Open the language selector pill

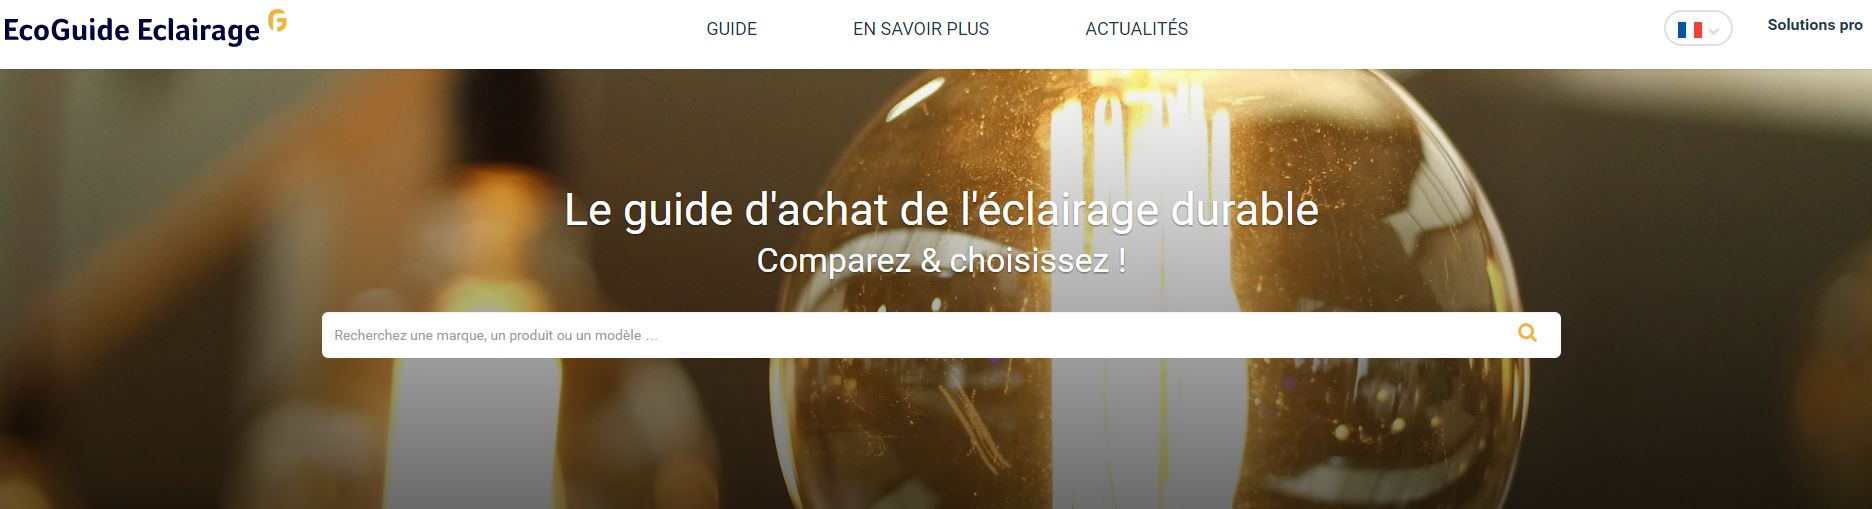[1698, 29]
